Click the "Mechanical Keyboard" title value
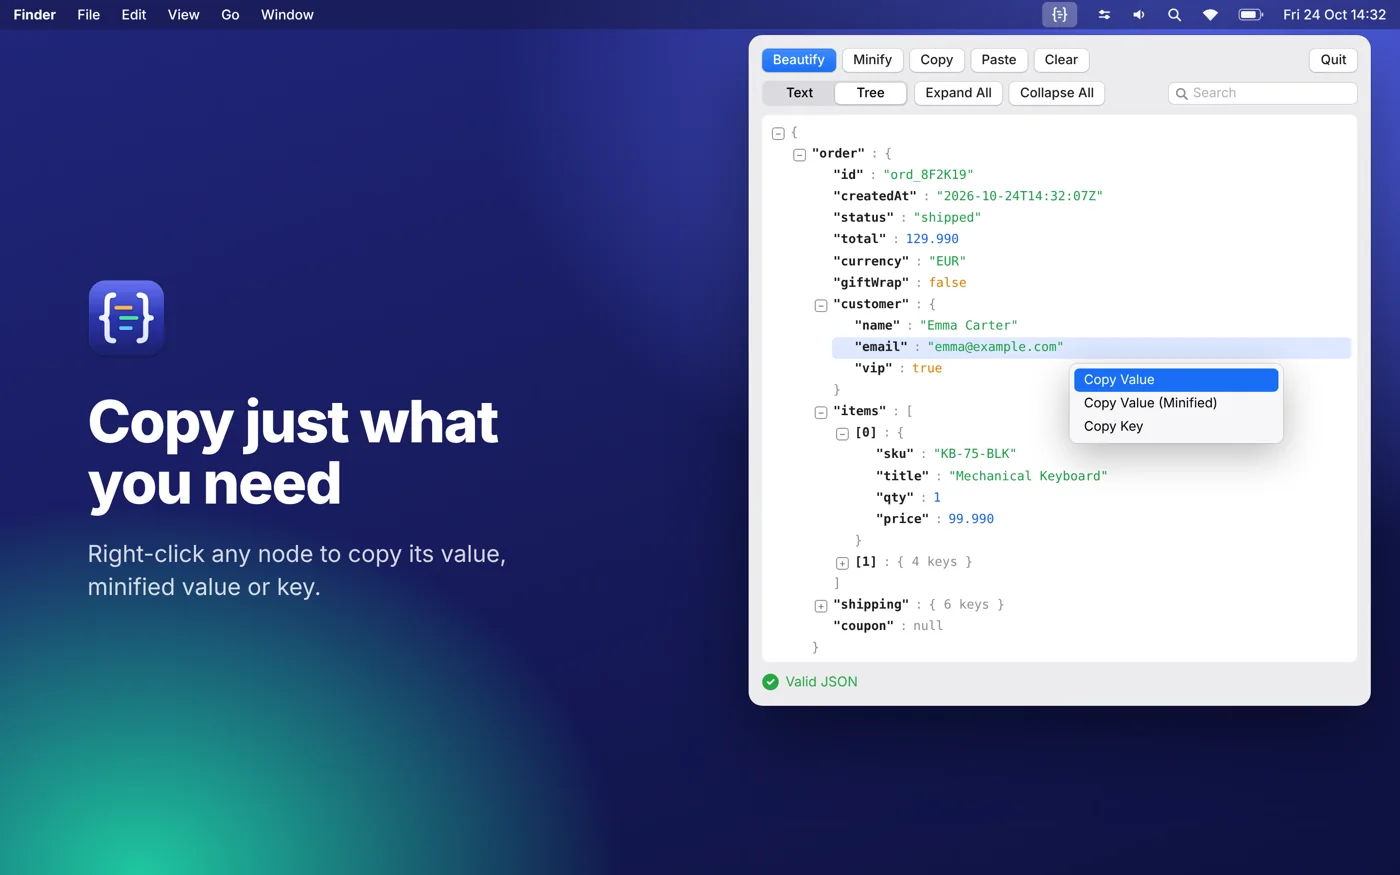 coord(1028,476)
